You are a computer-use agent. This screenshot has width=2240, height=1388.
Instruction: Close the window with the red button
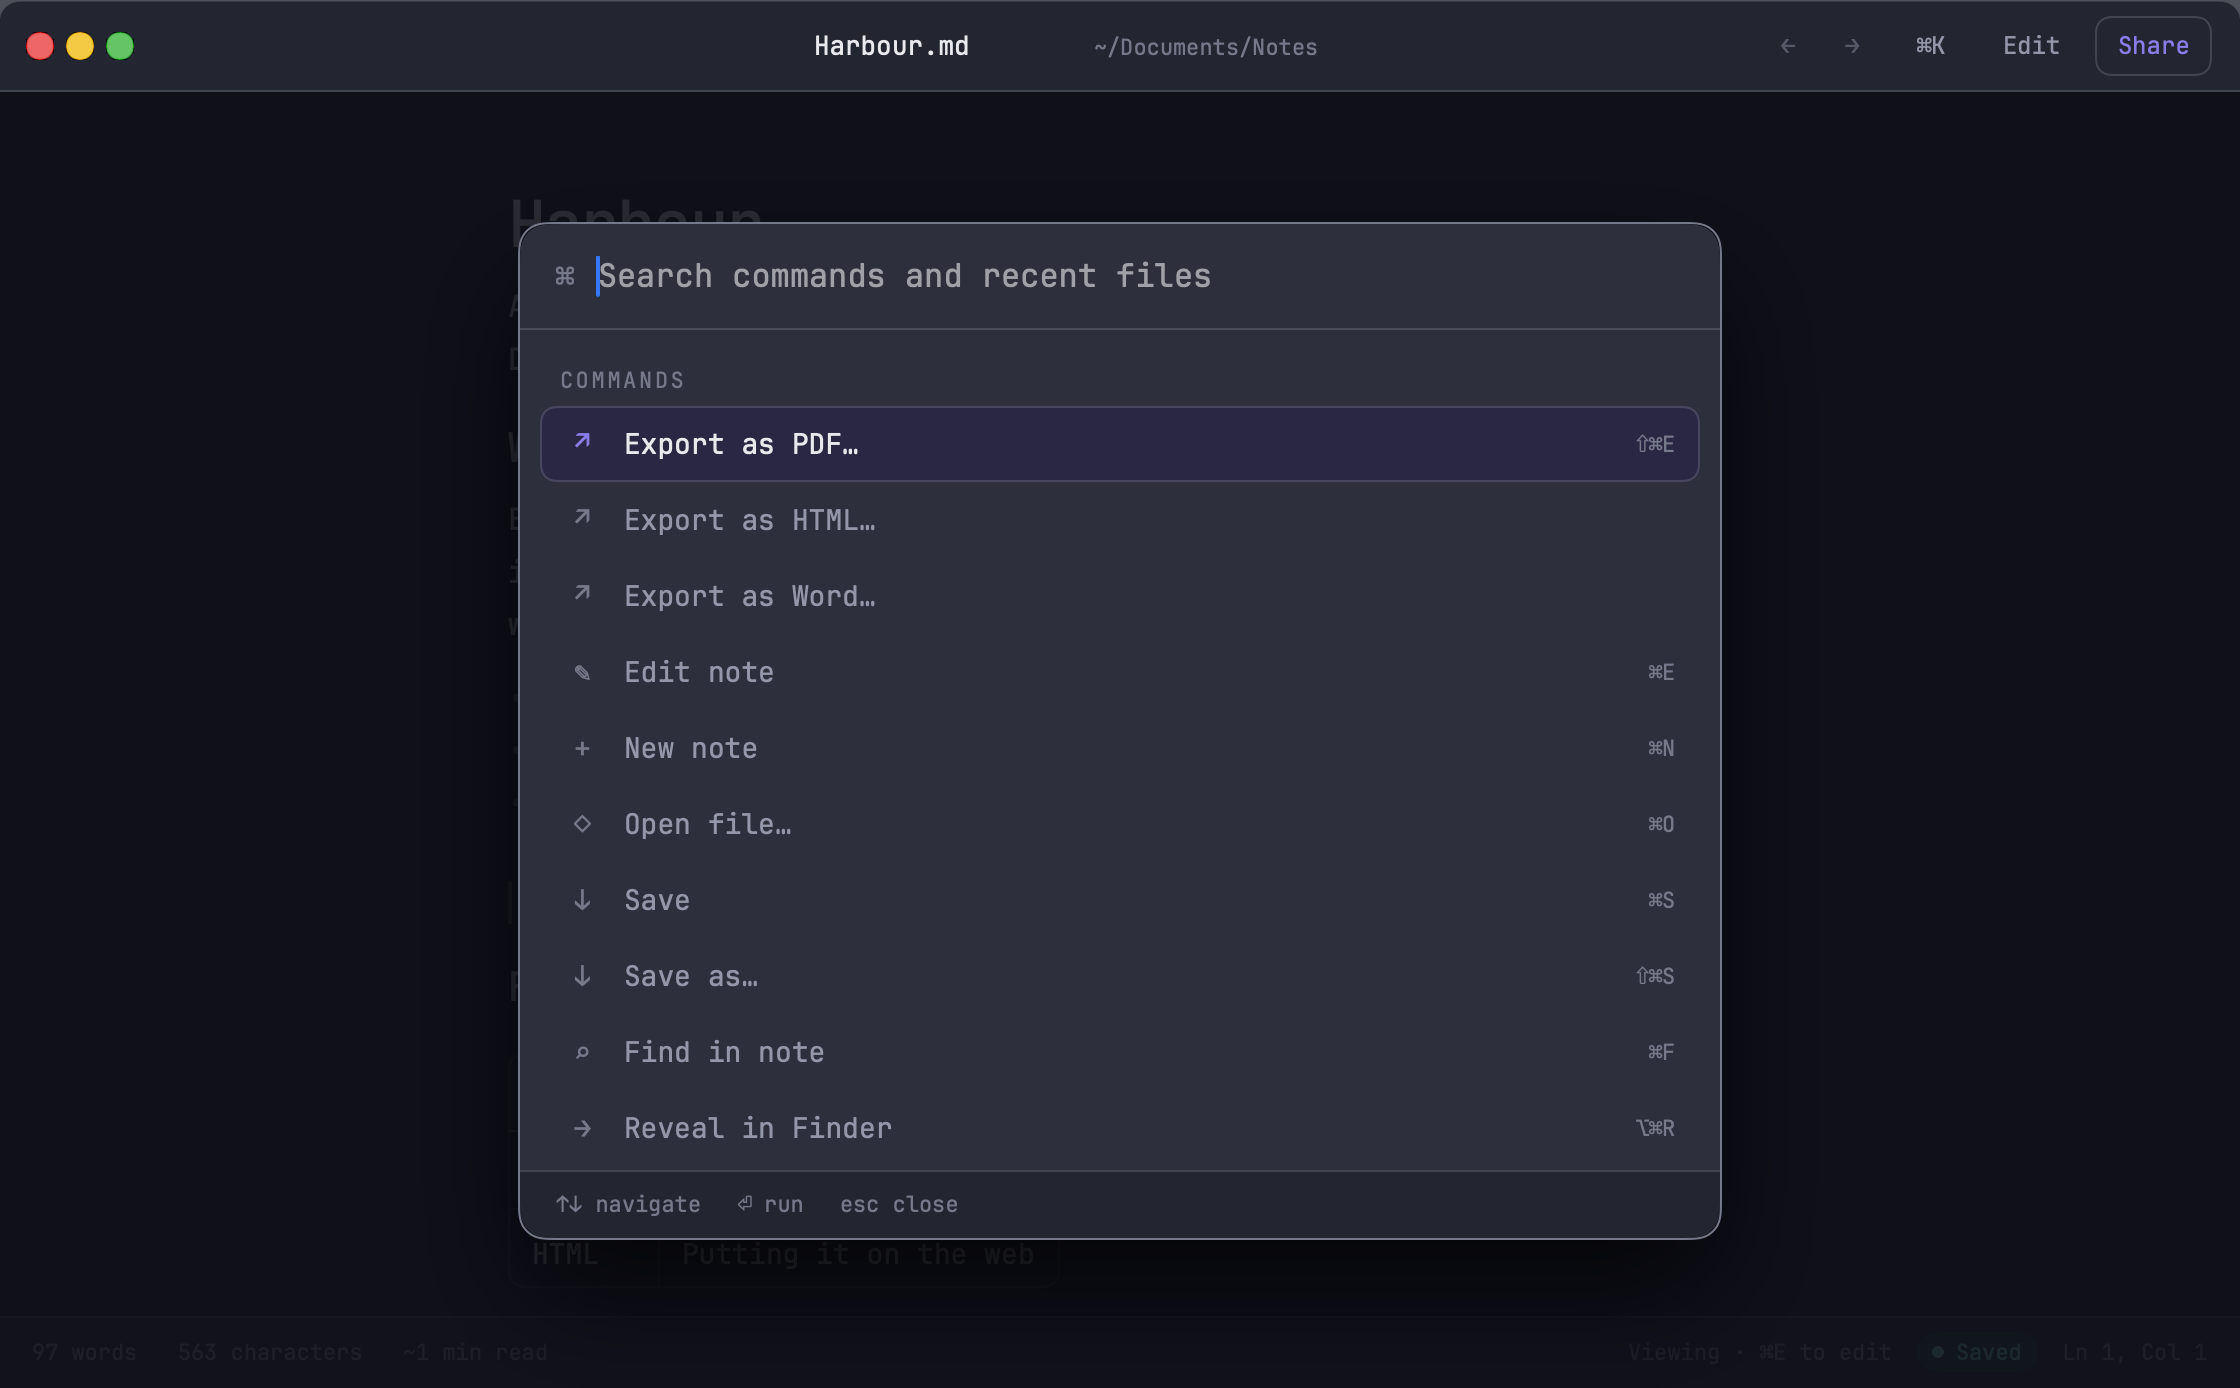point(40,46)
